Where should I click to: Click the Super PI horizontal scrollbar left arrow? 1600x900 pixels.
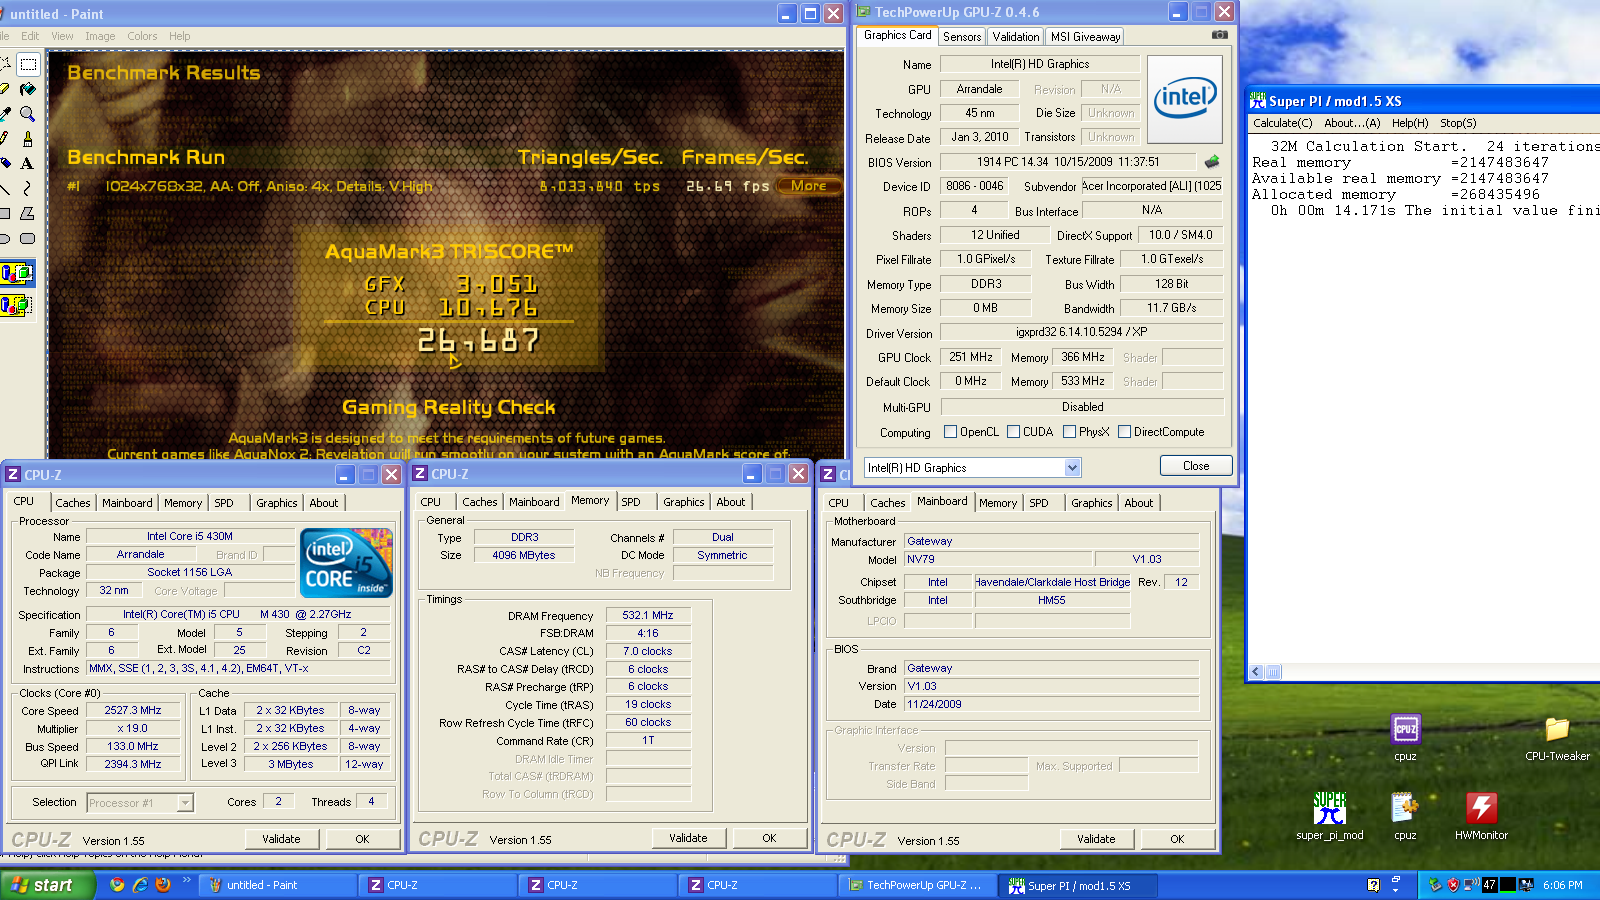click(1258, 672)
